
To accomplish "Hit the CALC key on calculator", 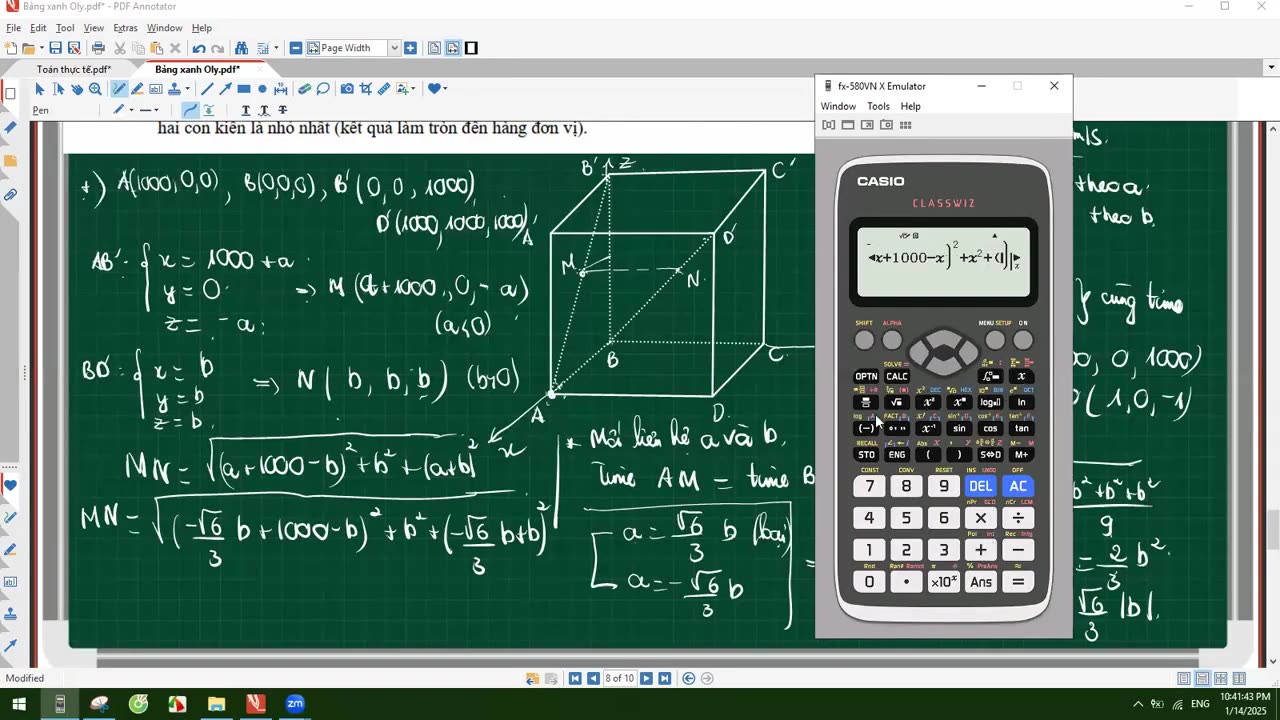I will (x=897, y=376).
